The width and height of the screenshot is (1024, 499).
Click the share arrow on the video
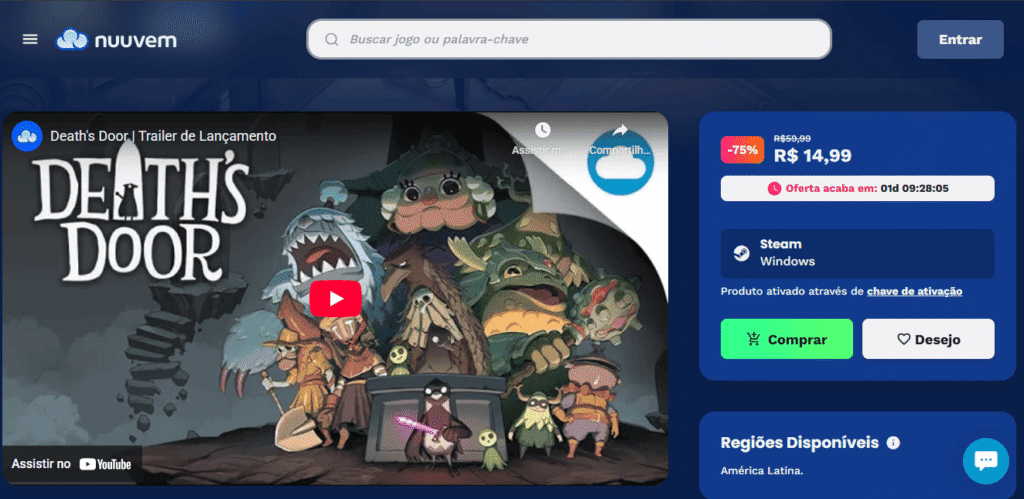[619, 131]
